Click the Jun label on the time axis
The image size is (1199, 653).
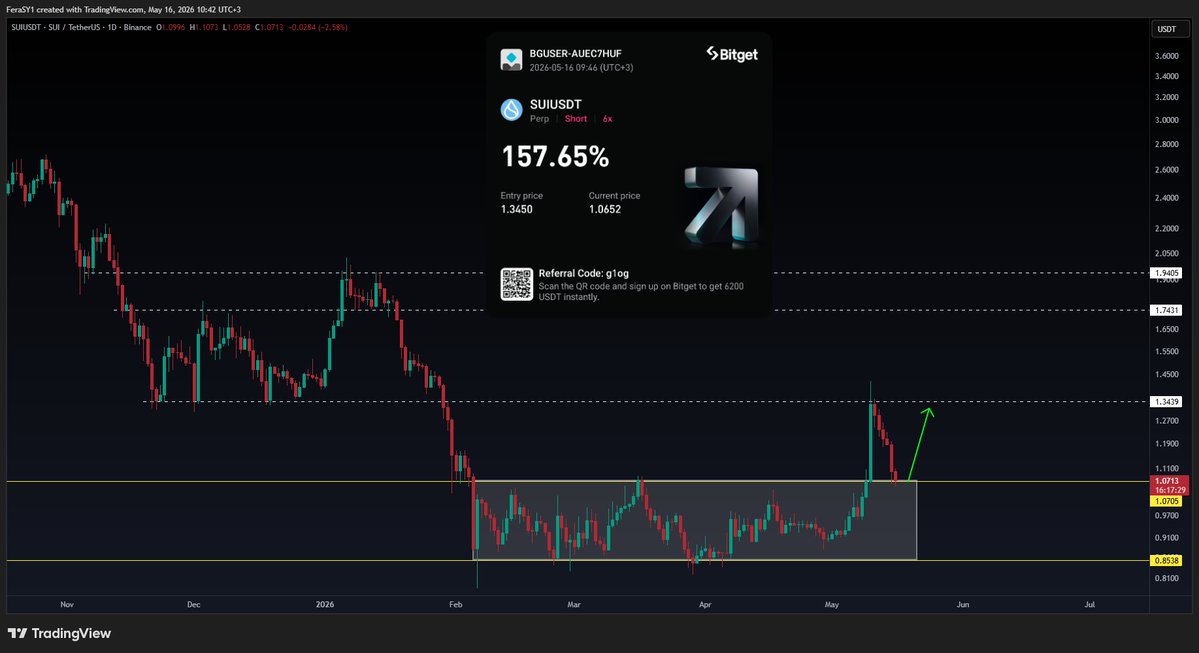(963, 604)
